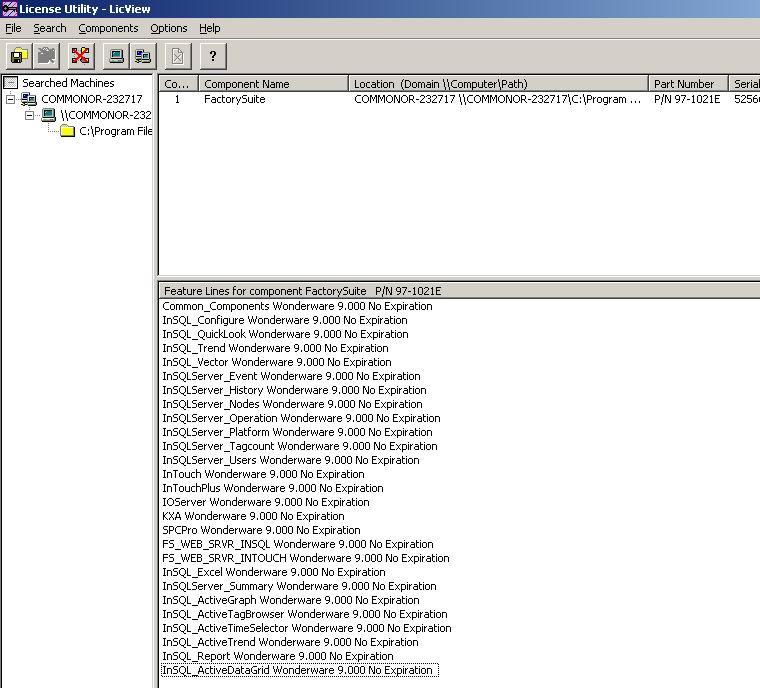Click the Feature Lines for component header bar
Screen dimensions: 760x688
tap(459, 291)
